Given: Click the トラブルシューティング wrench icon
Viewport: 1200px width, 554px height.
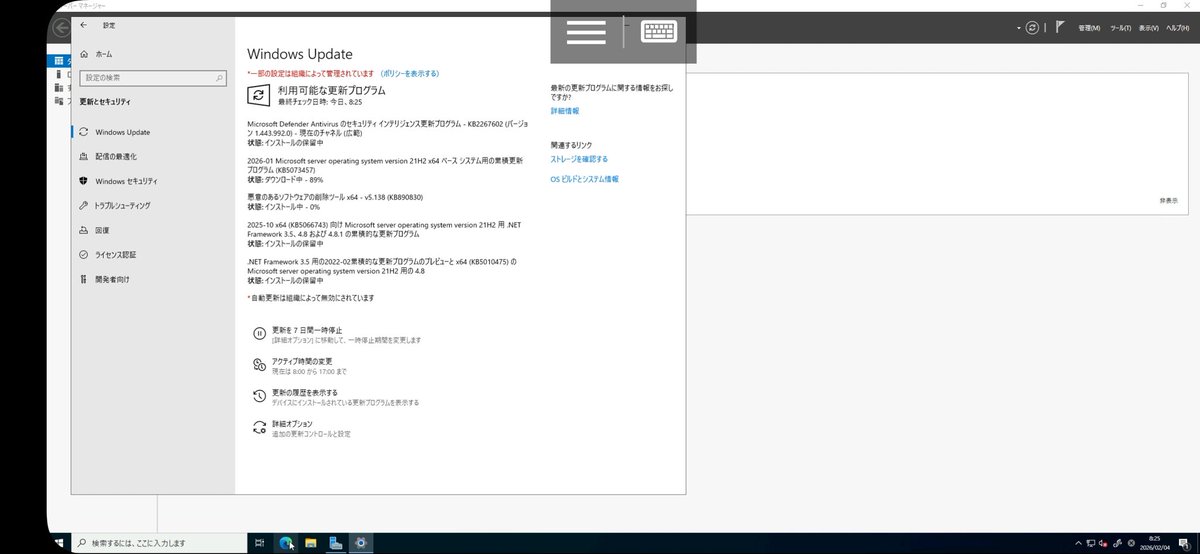Looking at the screenshot, I should [85, 205].
